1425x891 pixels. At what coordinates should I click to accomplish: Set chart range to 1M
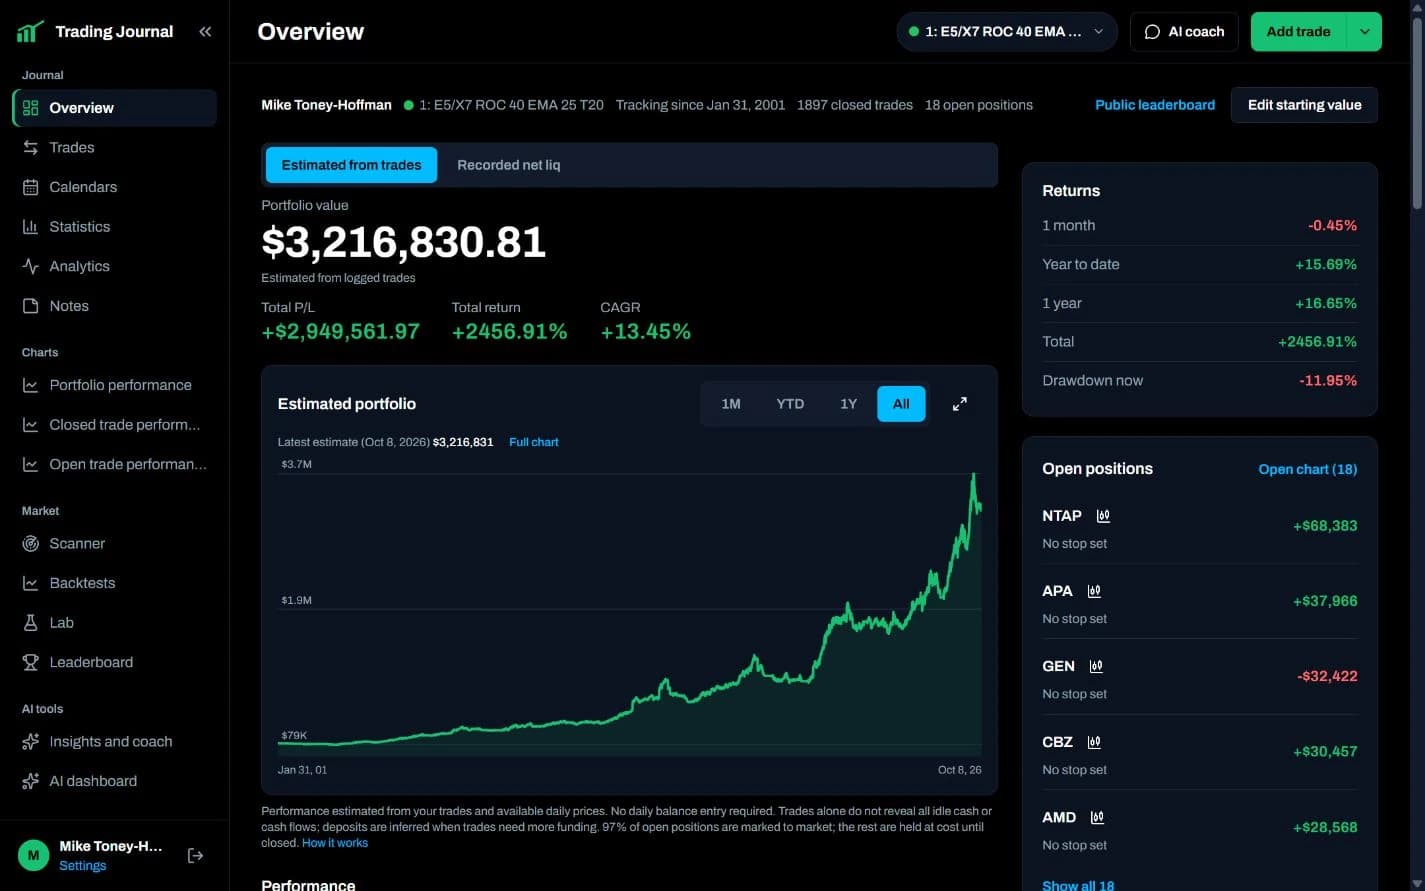[731, 404]
